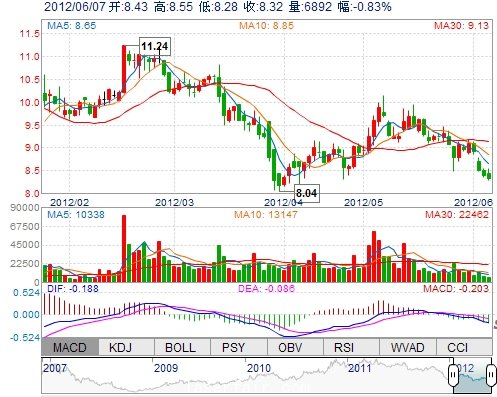Click 2011 in the overview timeline
Viewport: 497px width, 397px height.
(359, 368)
